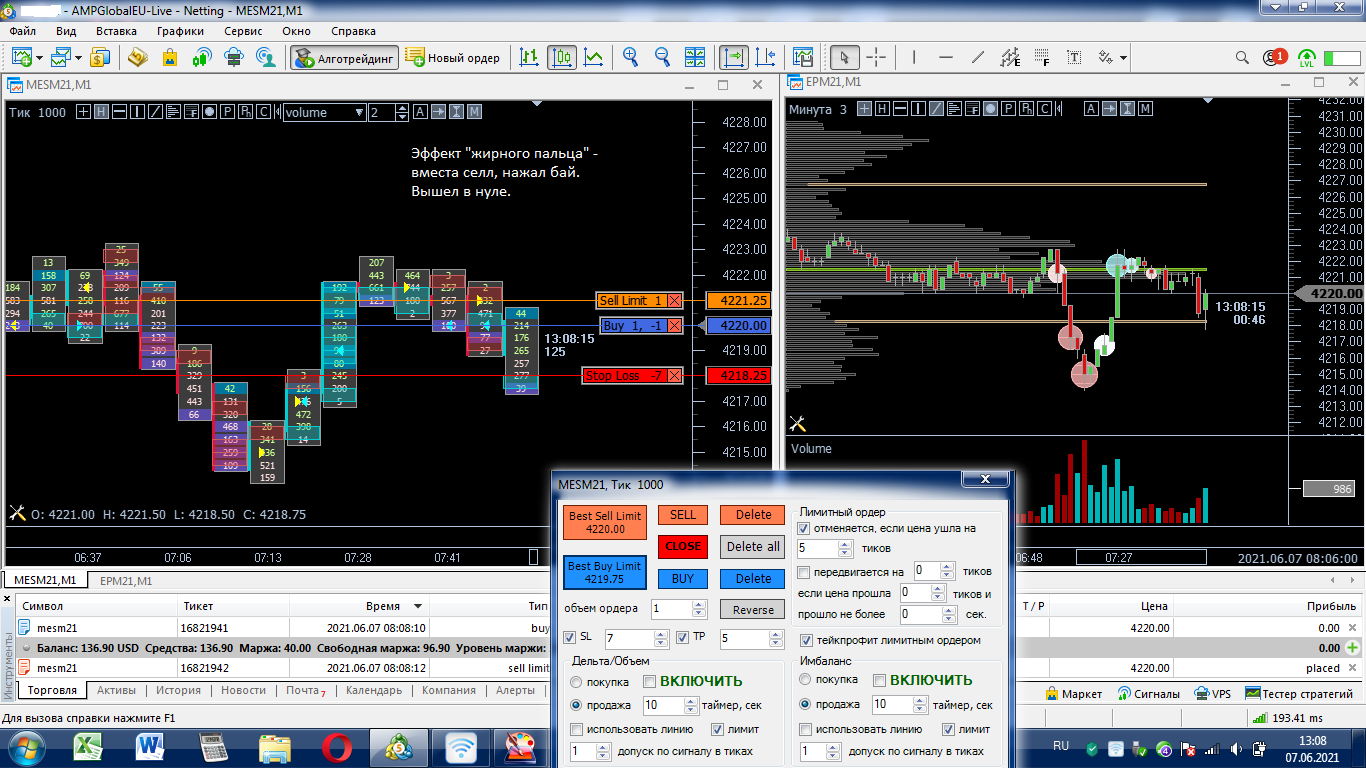Open the Вставка menu

click(x=116, y=31)
